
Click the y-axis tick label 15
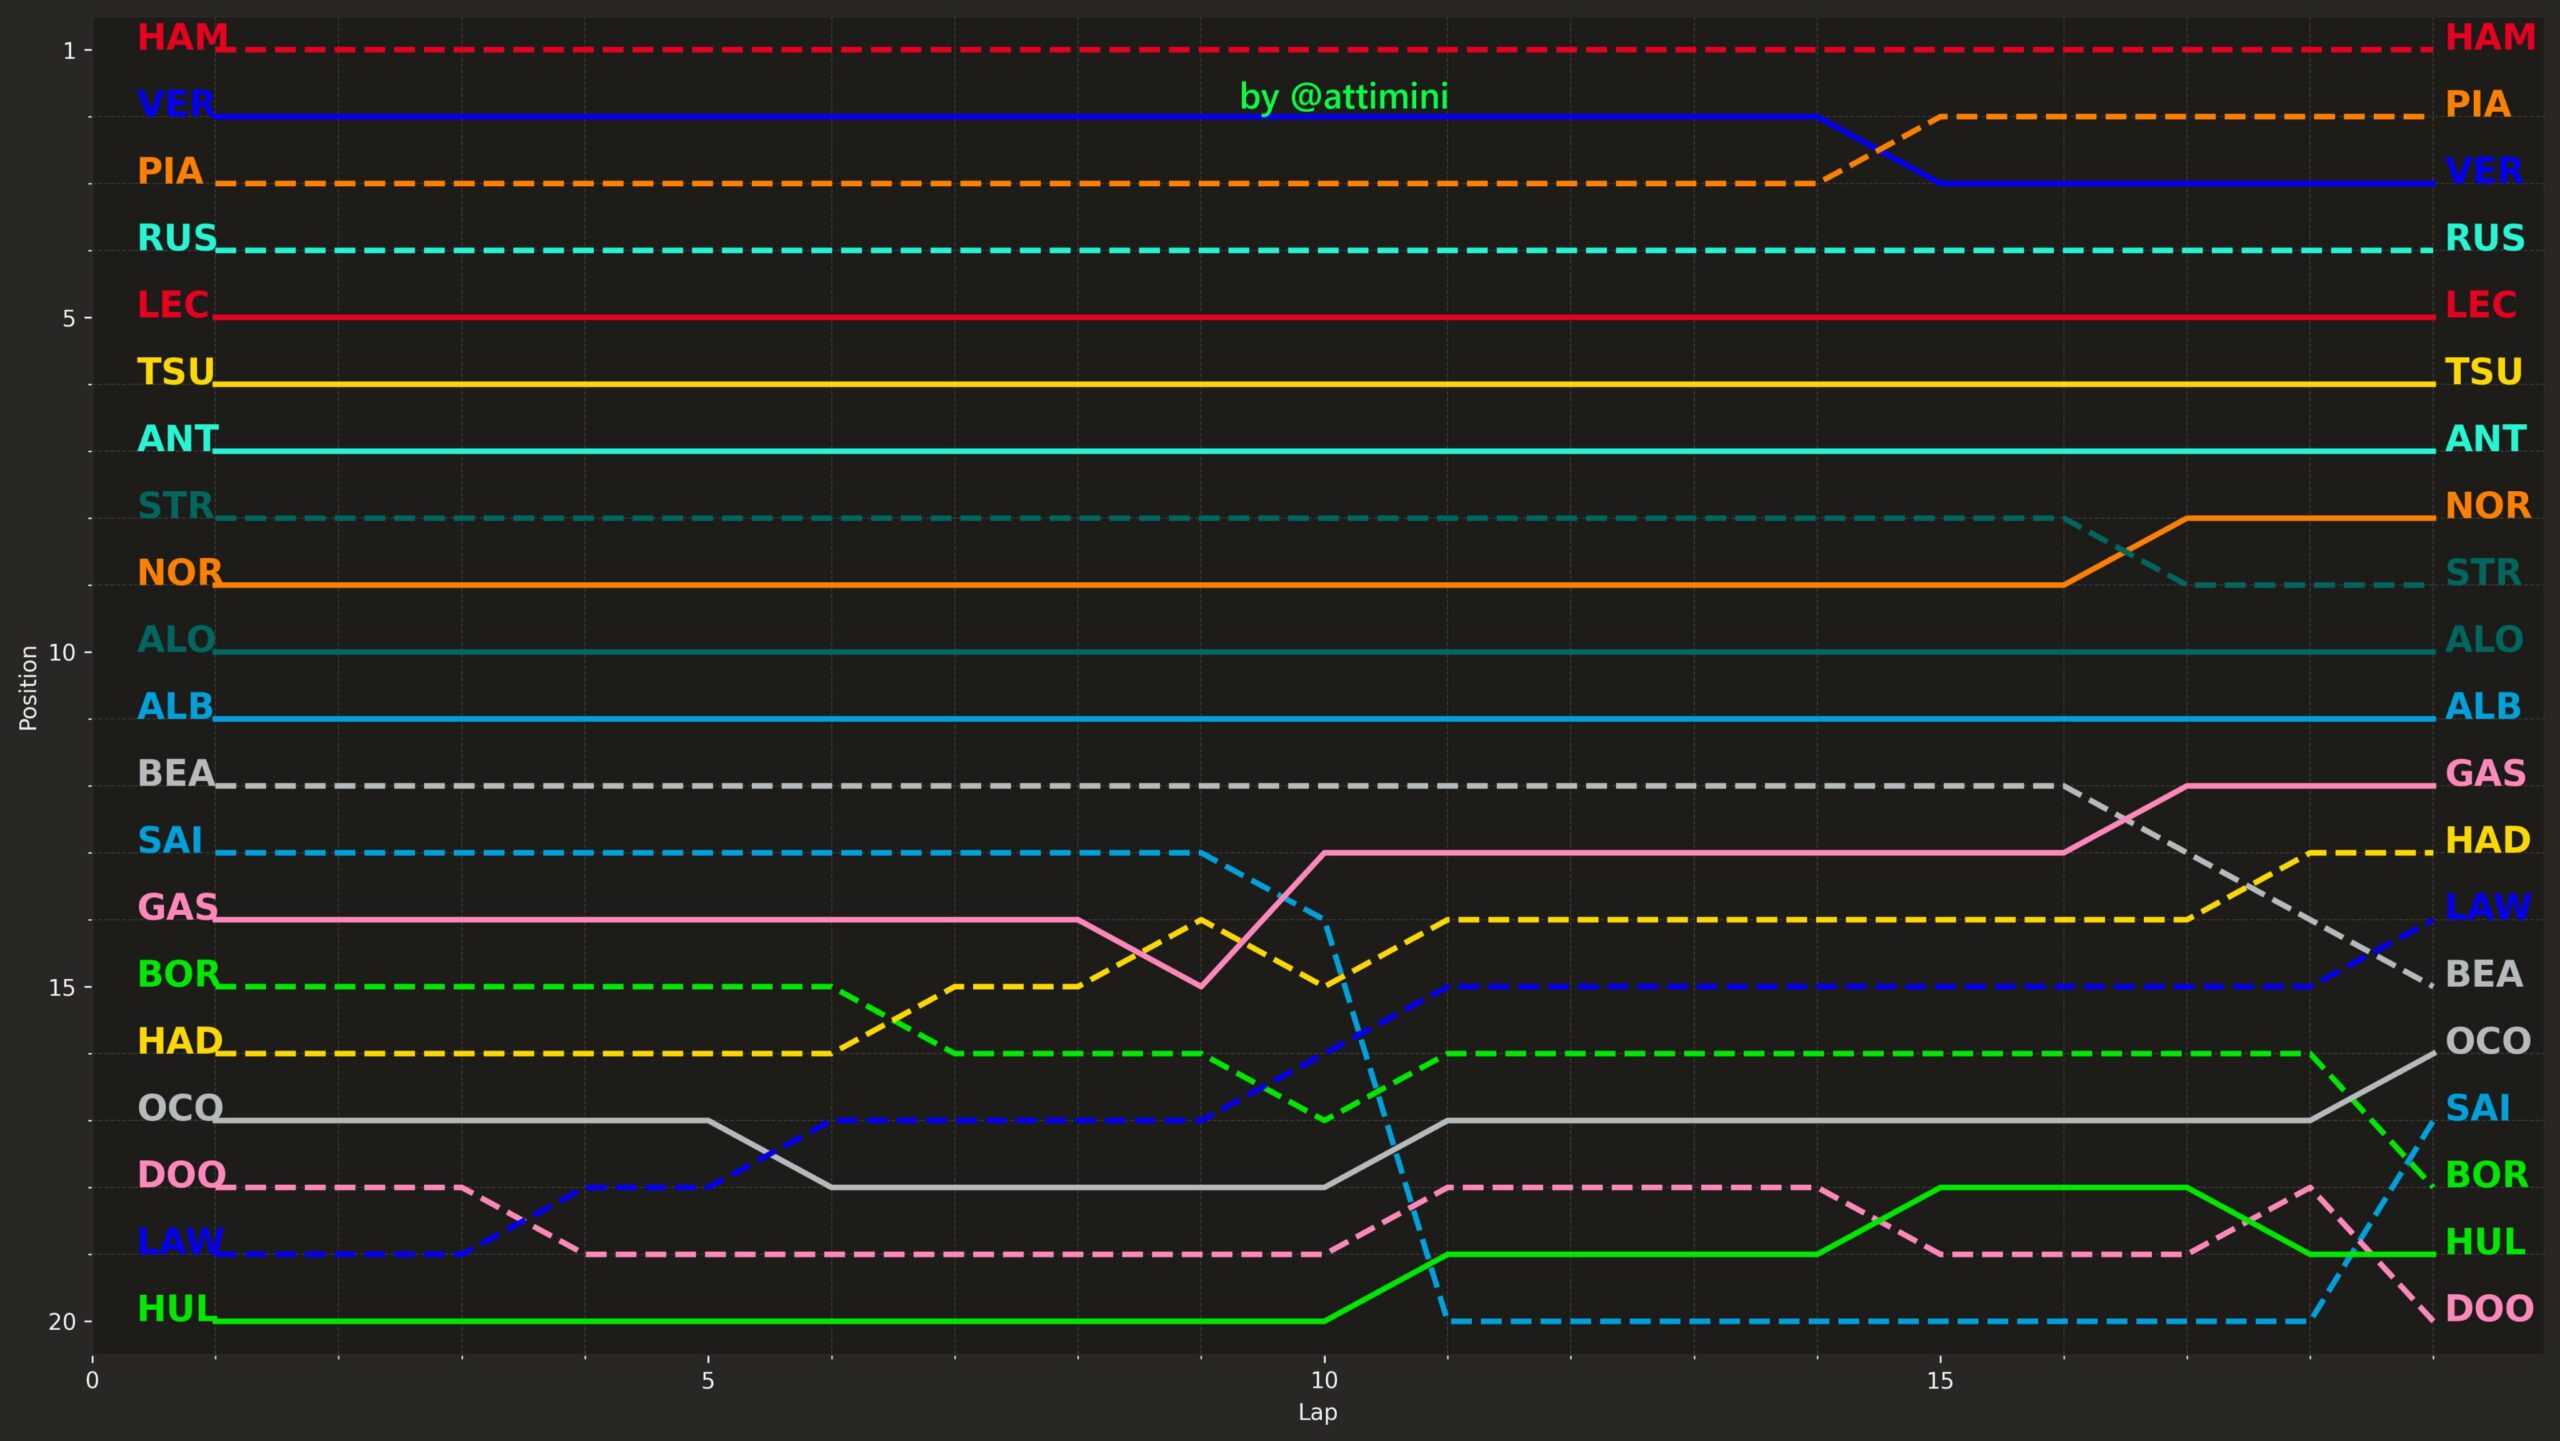[x=62, y=987]
